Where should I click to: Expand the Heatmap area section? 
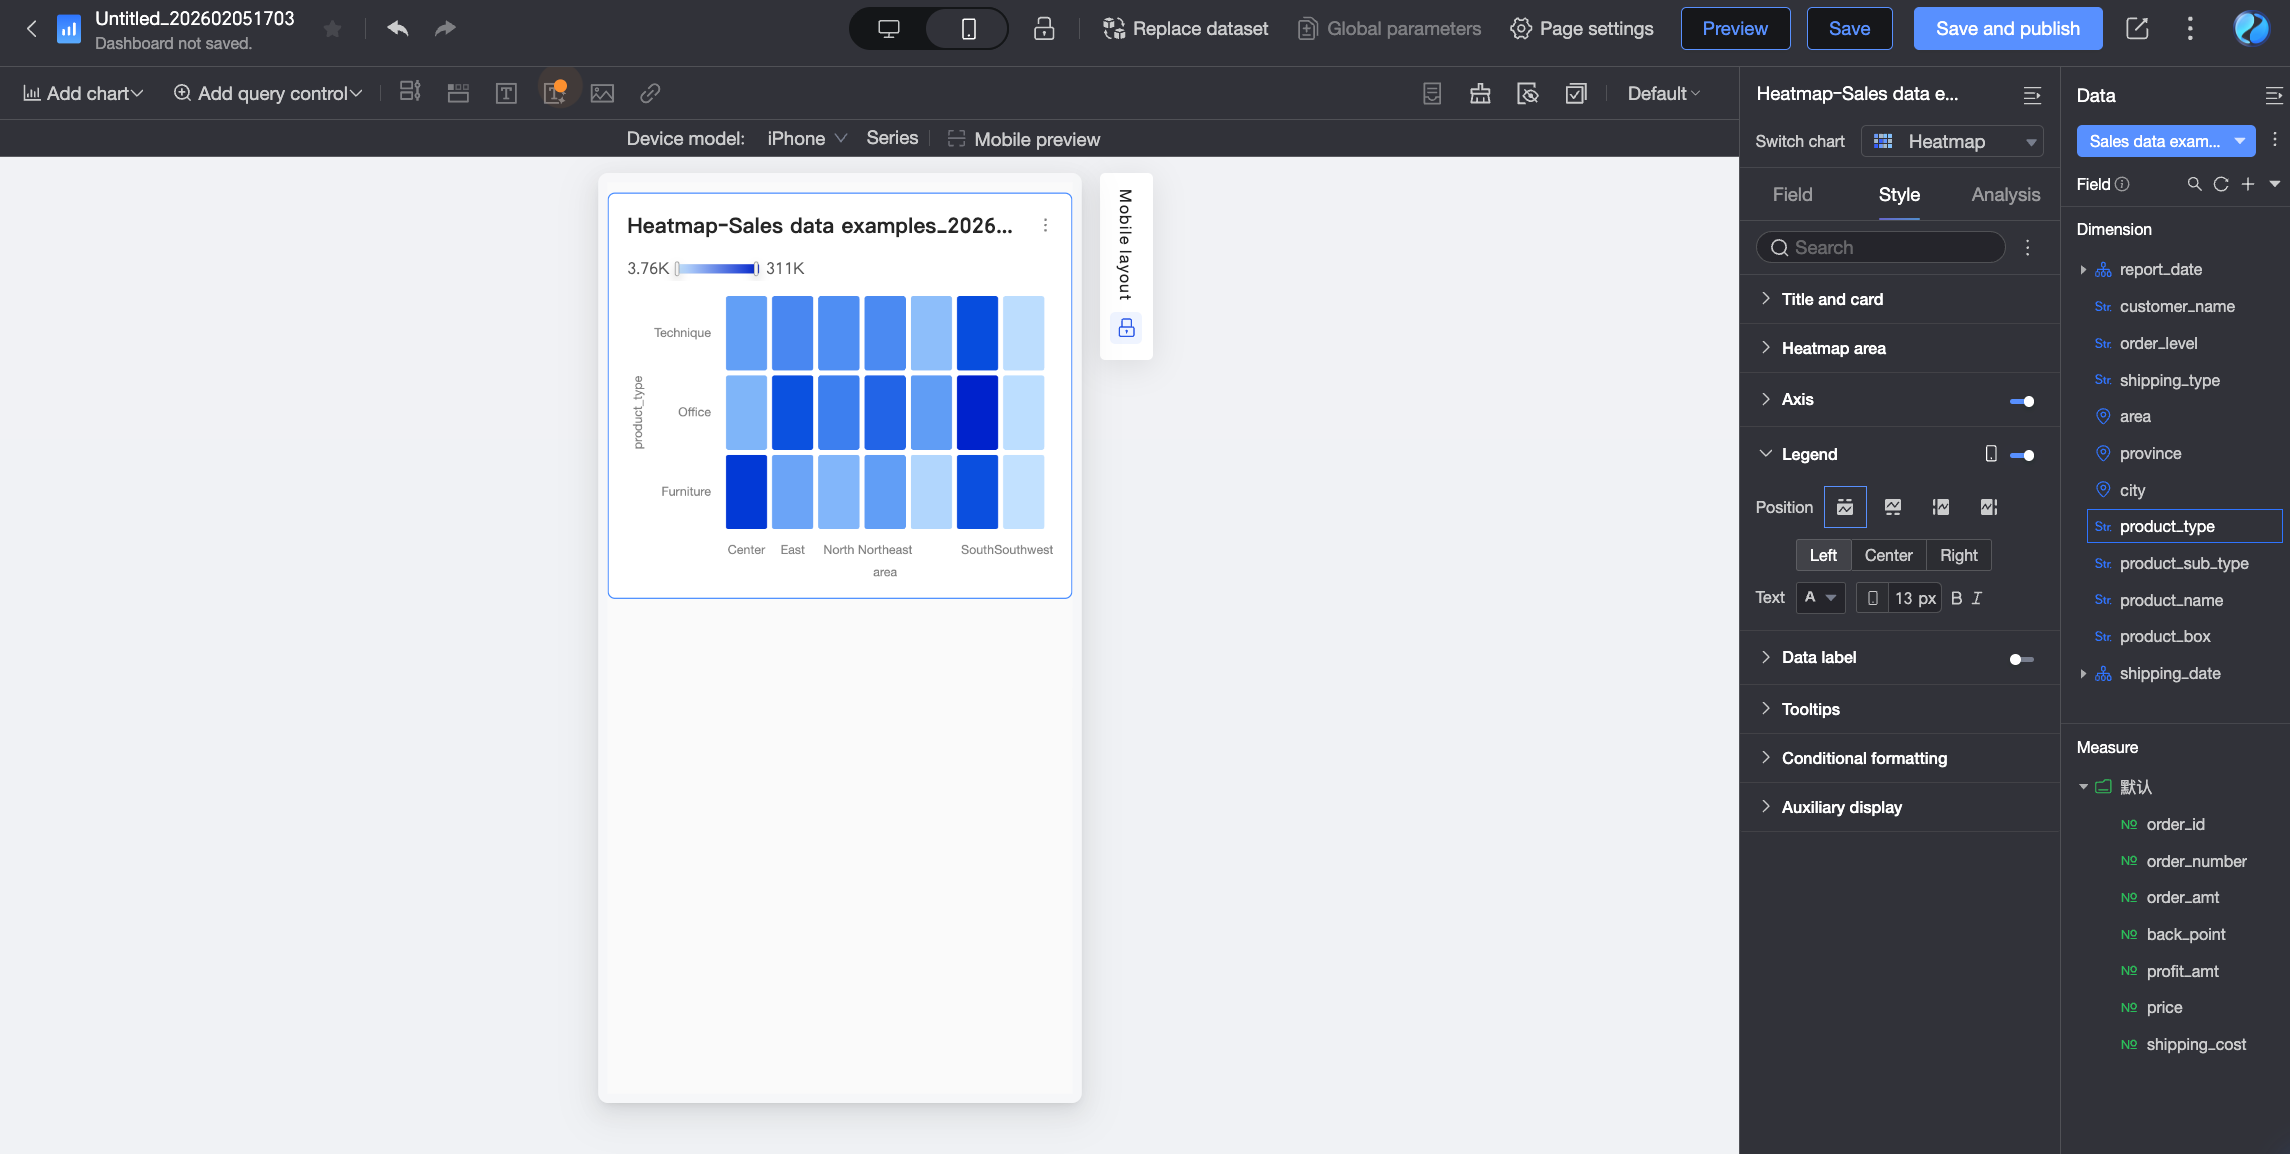[x=1833, y=348]
